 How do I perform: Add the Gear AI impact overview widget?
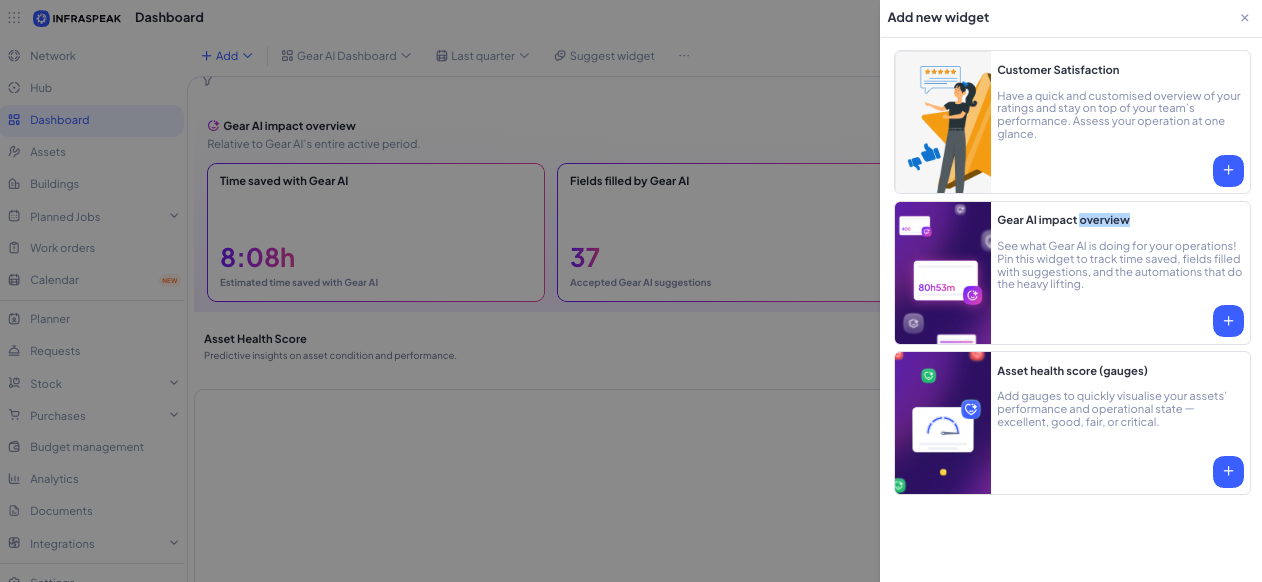(1228, 321)
